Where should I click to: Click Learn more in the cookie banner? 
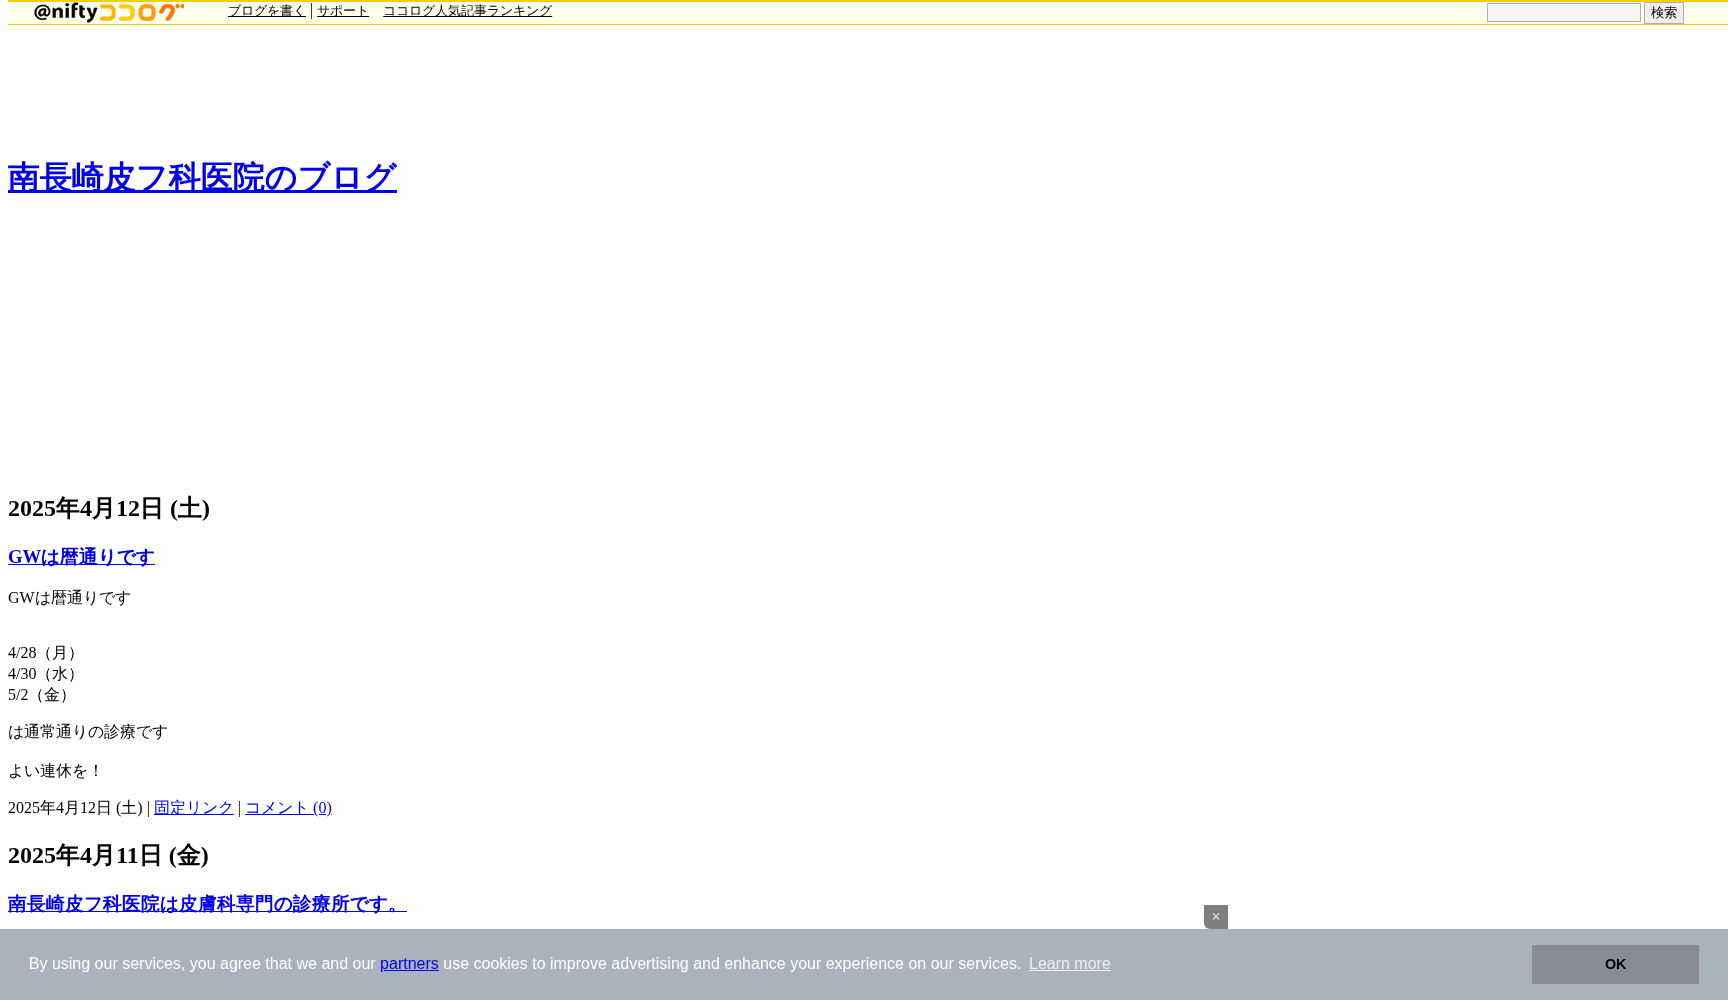[1069, 964]
